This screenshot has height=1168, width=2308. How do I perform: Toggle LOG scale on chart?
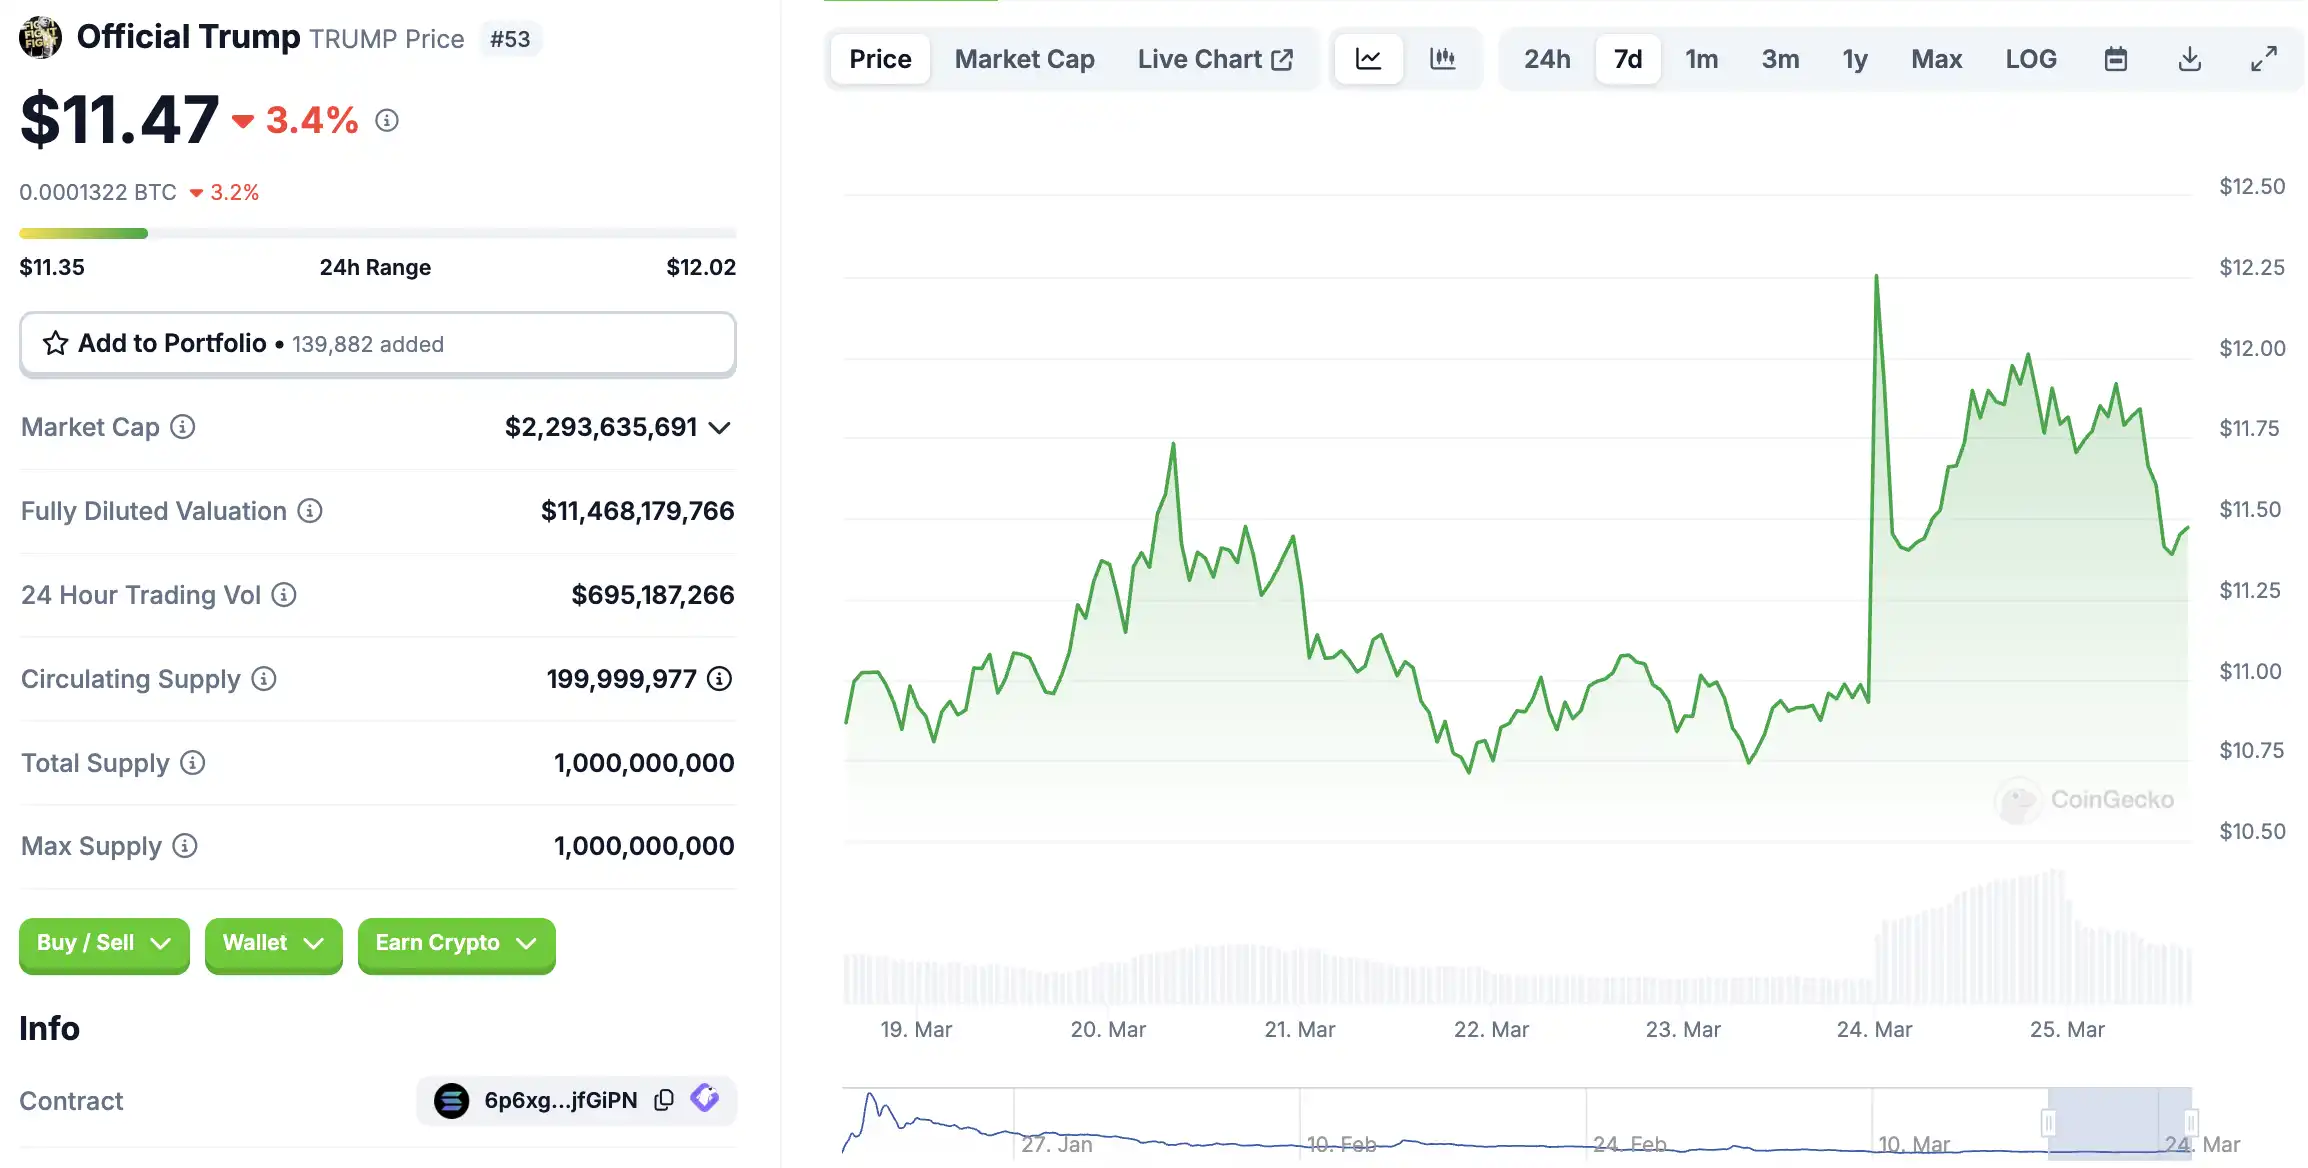[x=2031, y=59]
